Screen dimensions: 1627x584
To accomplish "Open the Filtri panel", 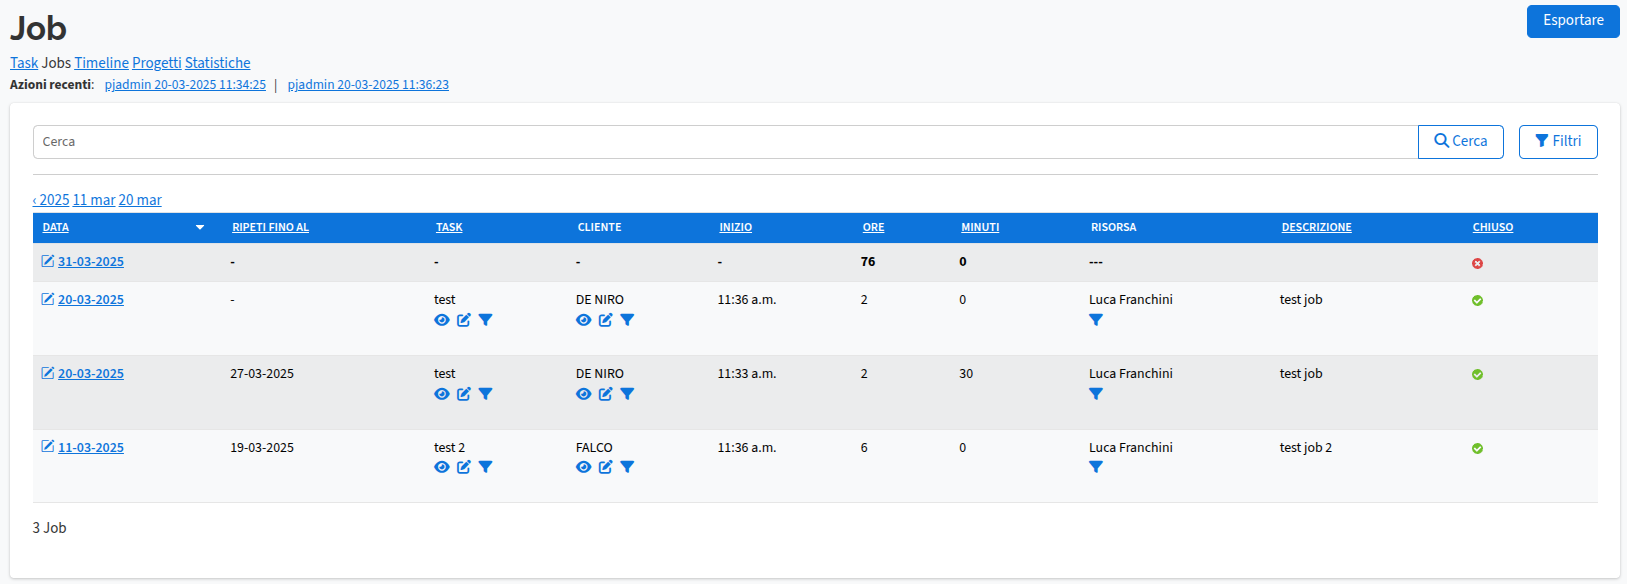I will (1558, 142).
